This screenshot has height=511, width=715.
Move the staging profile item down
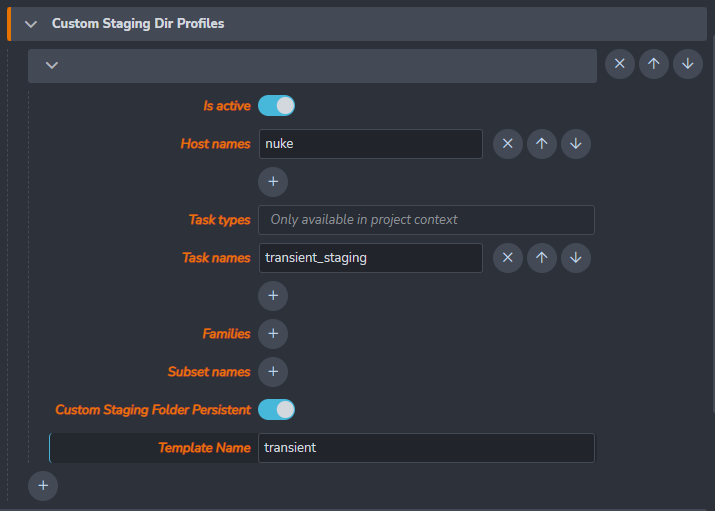[x=687, y=64]
